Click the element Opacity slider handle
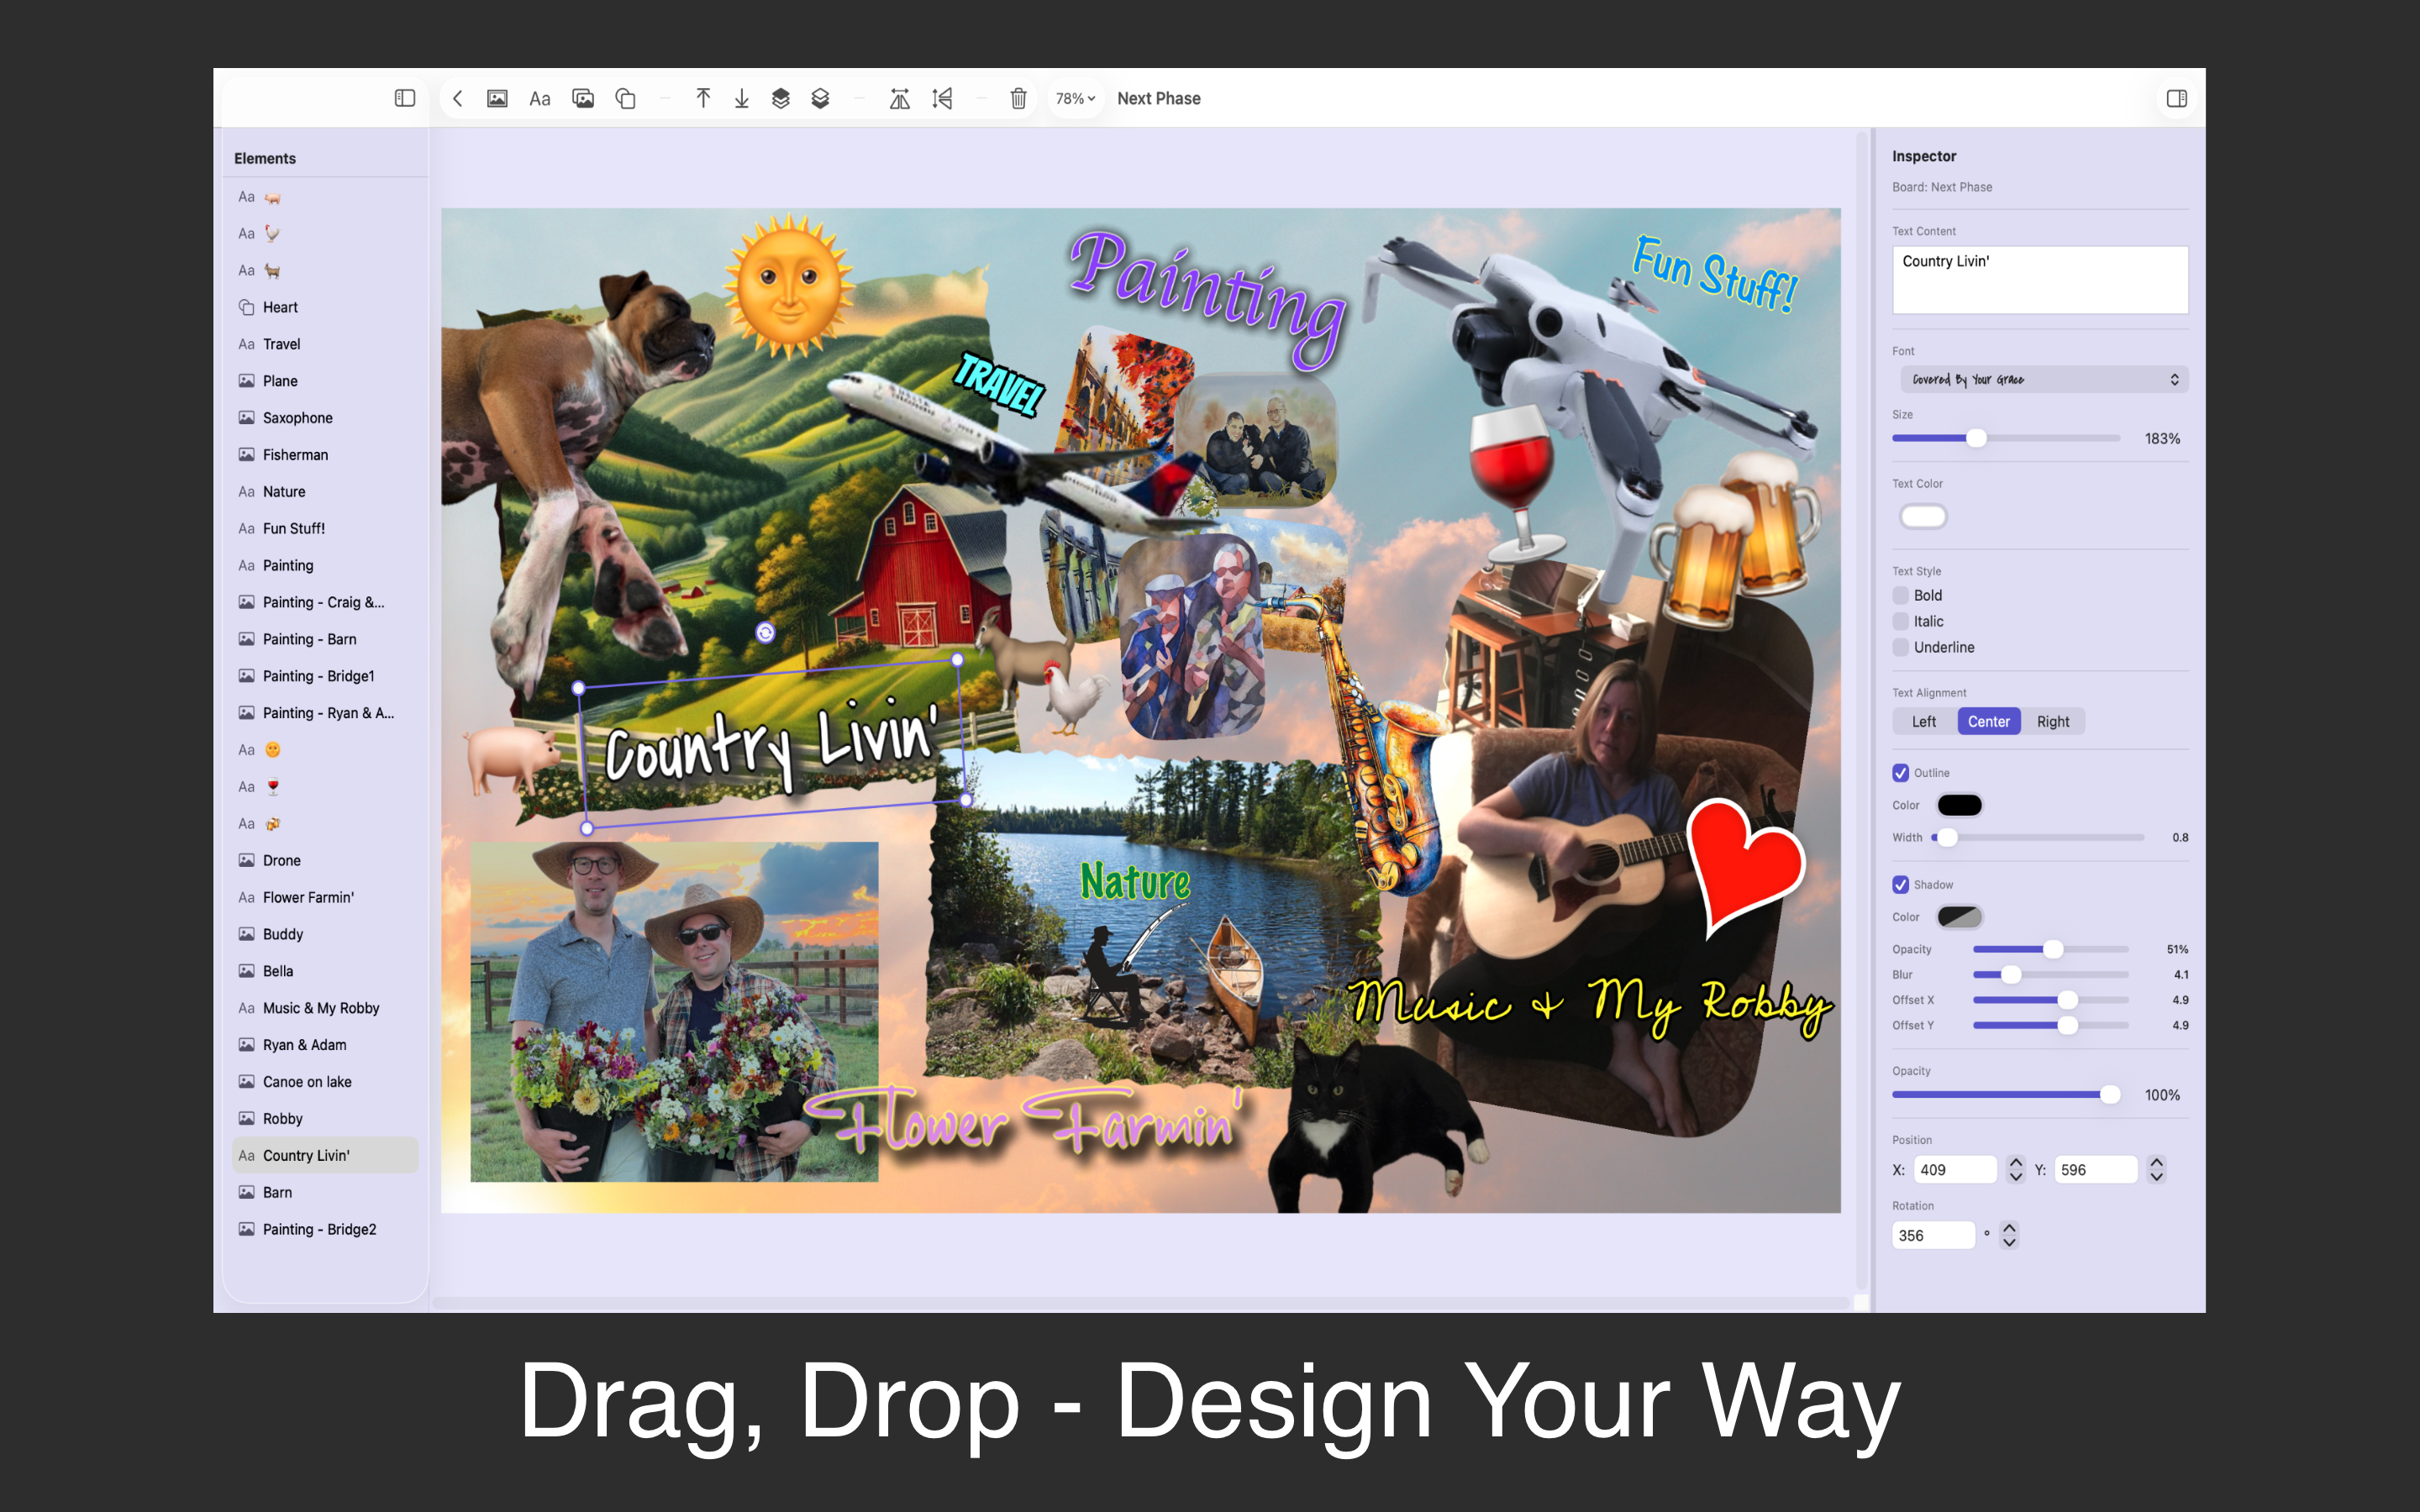This screenshot has width=2420, height=1512. click(2109, 1095)
